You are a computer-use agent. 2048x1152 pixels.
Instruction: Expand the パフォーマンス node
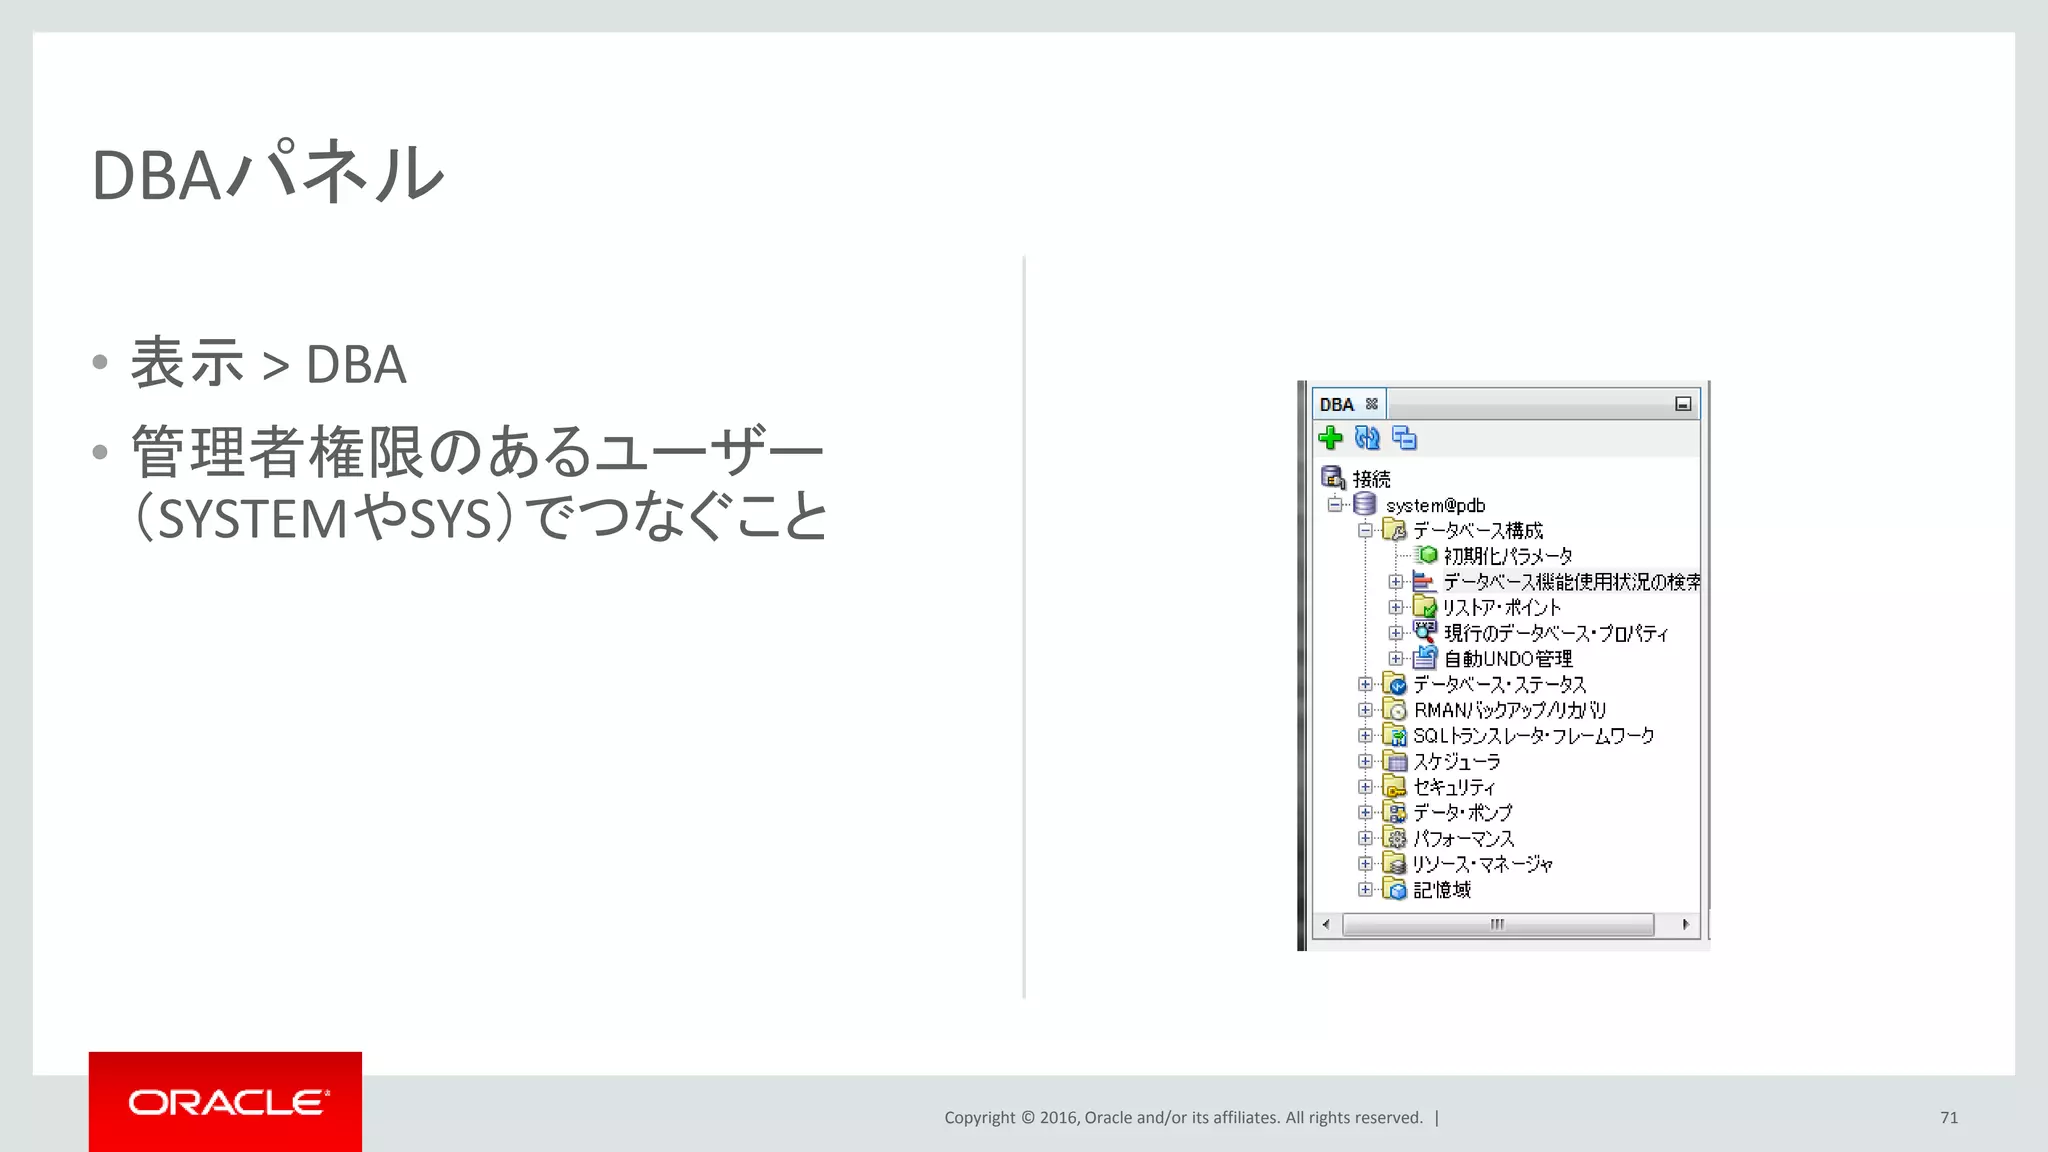1365,838
